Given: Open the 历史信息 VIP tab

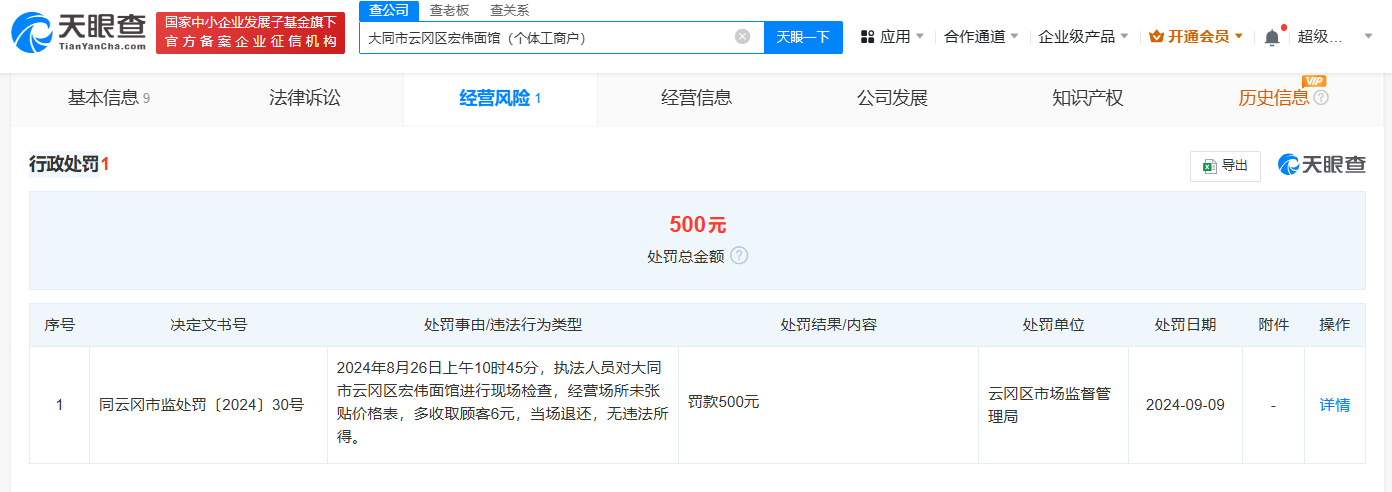Looking at the screenshot, I should [1273, 98].
